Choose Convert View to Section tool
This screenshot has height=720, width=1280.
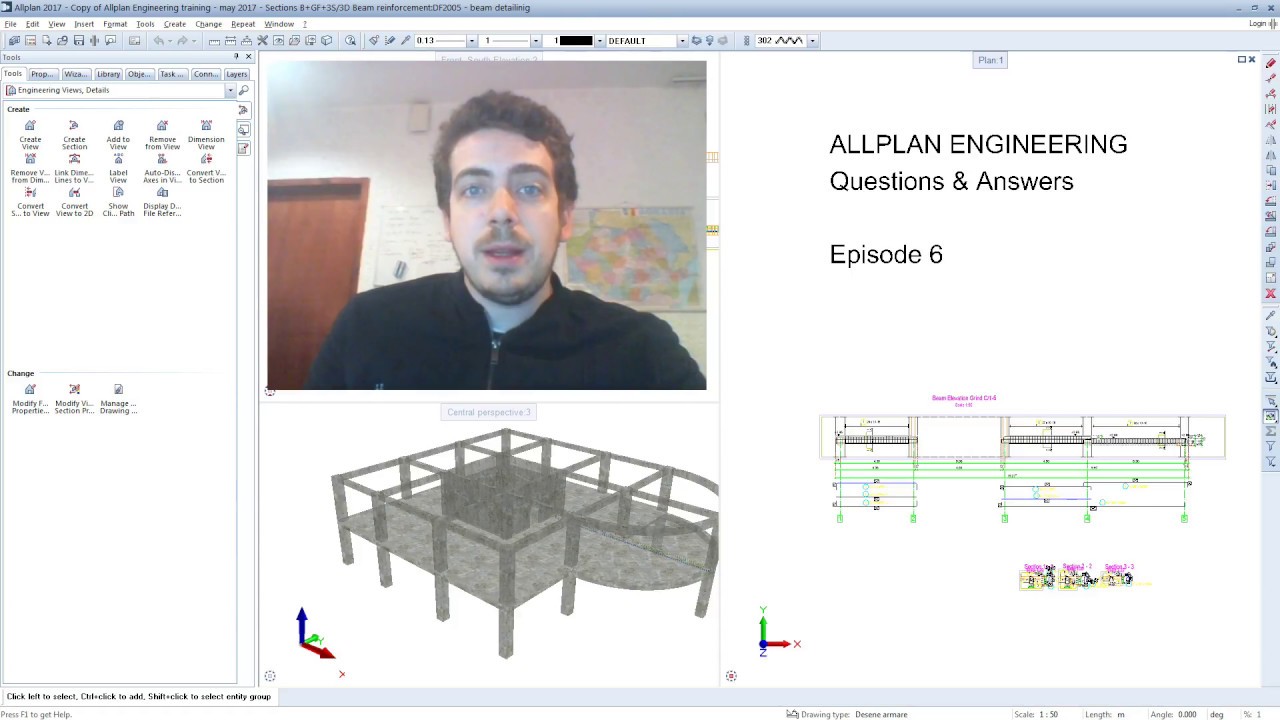[206, 169]
